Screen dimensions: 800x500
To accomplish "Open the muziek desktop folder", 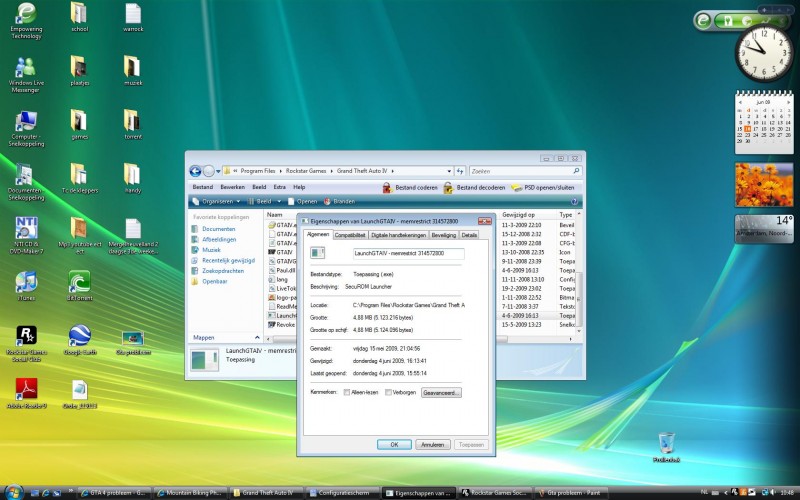I will (133, 70).
